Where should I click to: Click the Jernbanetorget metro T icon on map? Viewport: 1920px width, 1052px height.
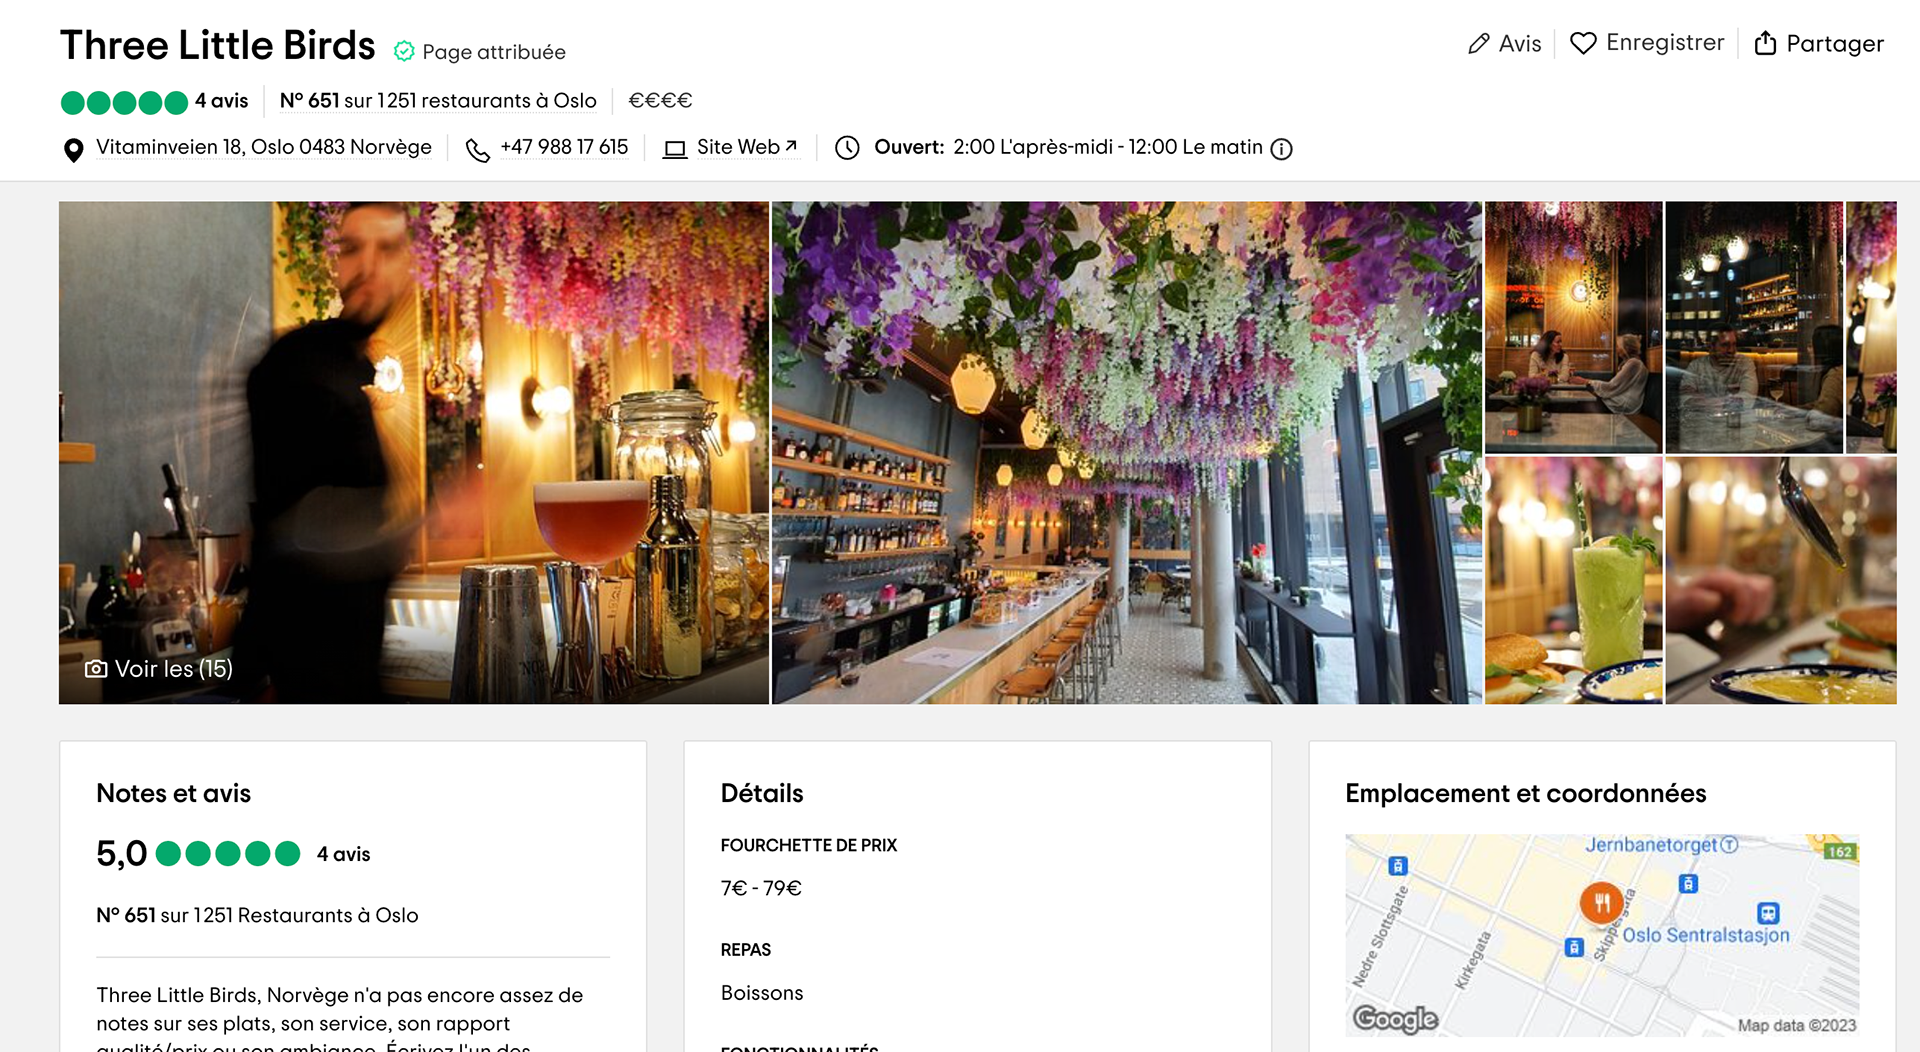click(1730, 845)
